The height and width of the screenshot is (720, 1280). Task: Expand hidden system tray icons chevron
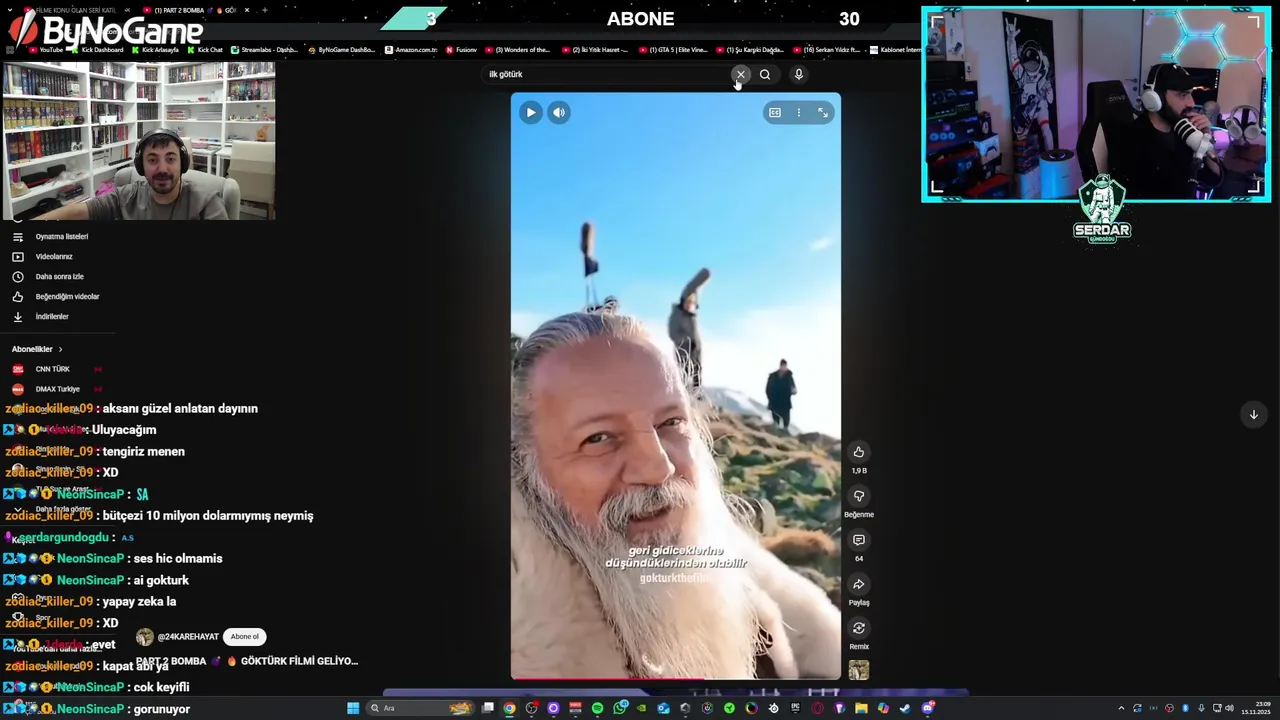(x=1121, y=708)
